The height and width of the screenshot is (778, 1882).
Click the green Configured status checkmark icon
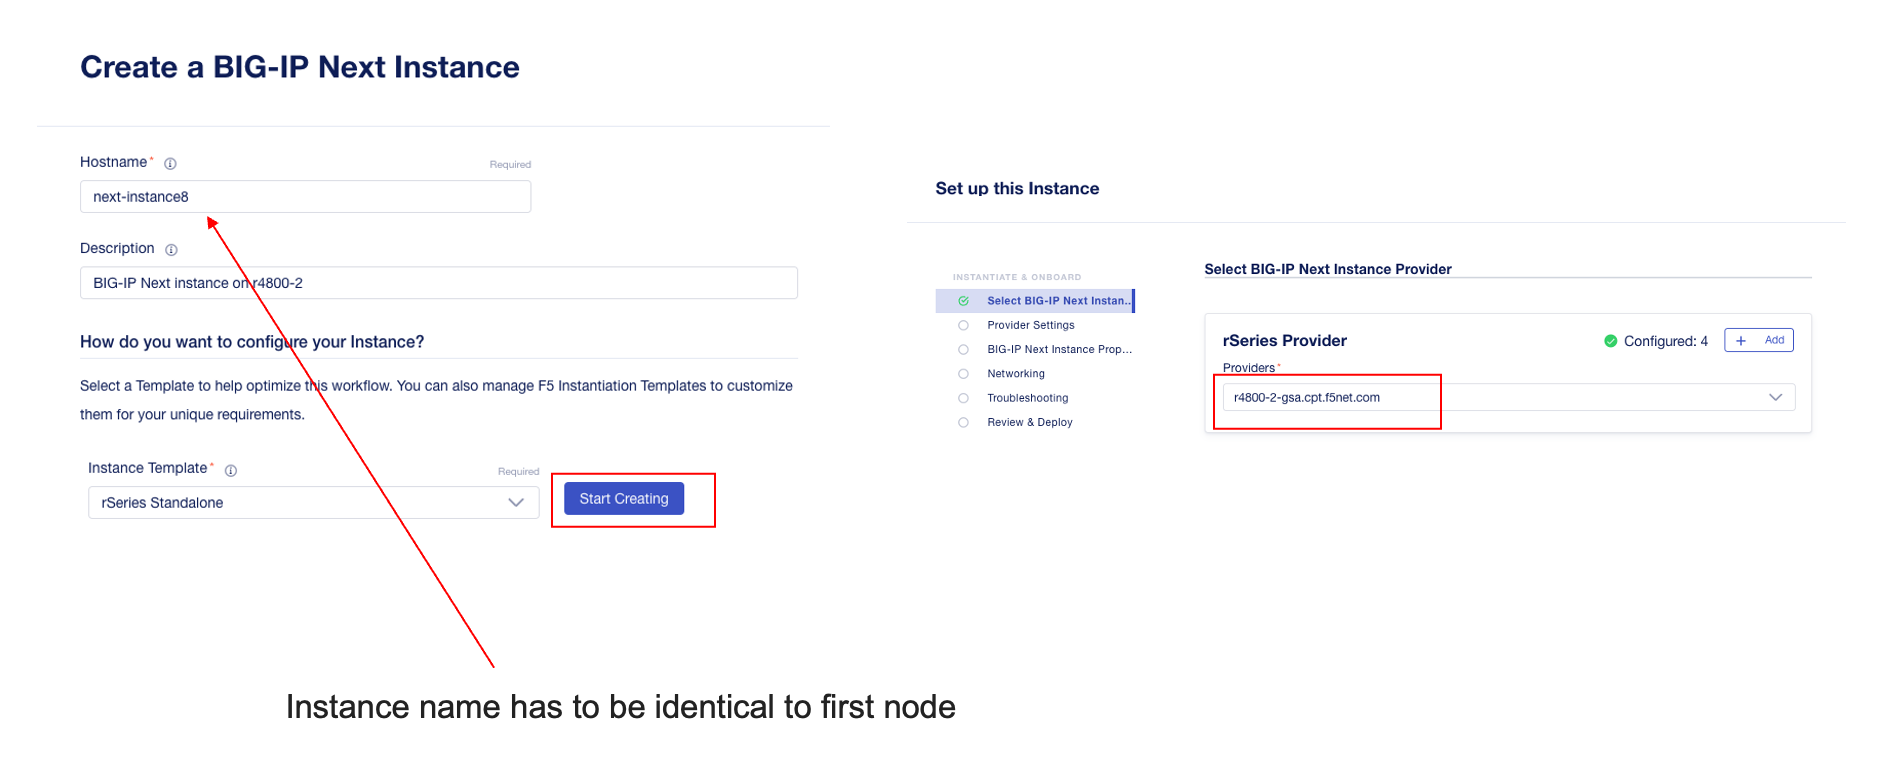[x=1611, y=341]
